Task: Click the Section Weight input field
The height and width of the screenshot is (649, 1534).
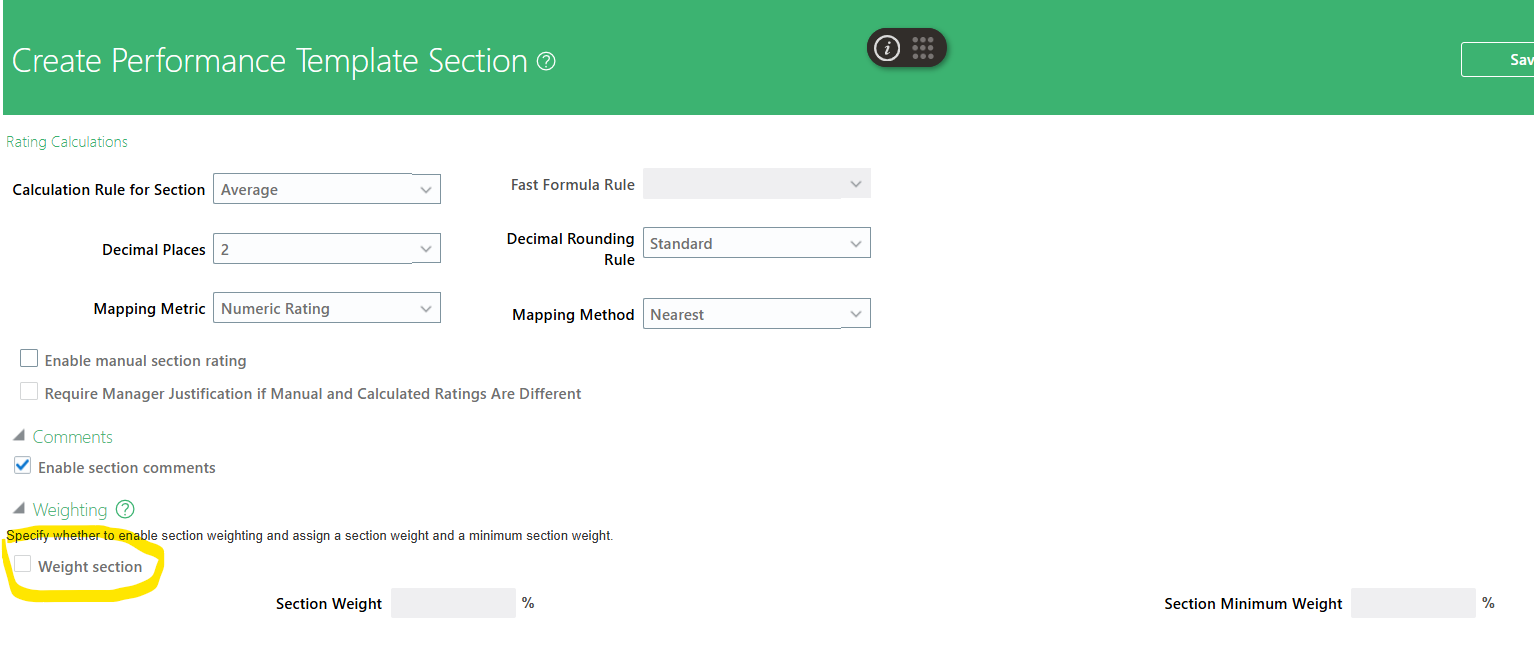Action: click(x=453, y=602)
